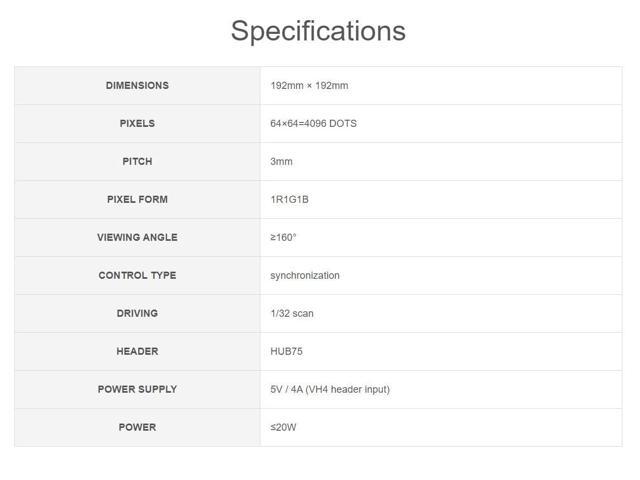Screen dimensions: 640x480
Task: Click the 1R1G1B value cell
Action: click(x=289, y=200)
